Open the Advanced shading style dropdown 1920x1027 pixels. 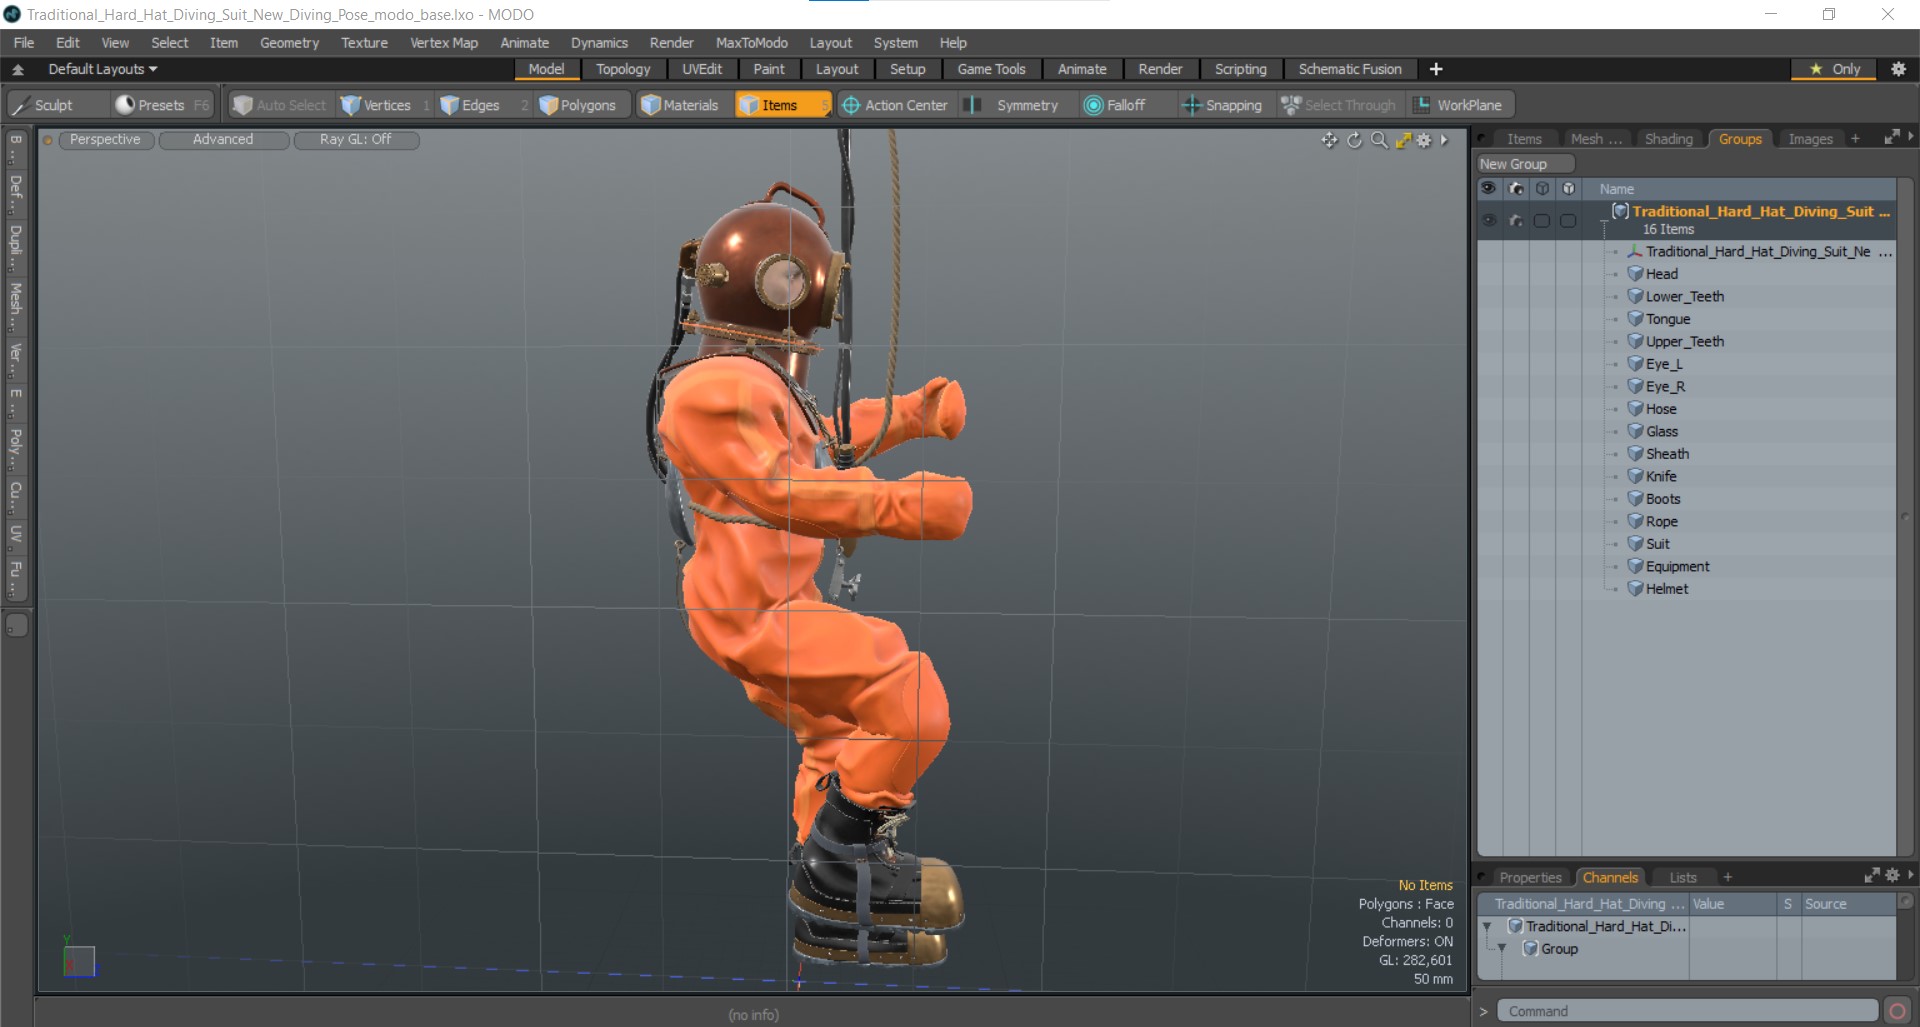223,140
